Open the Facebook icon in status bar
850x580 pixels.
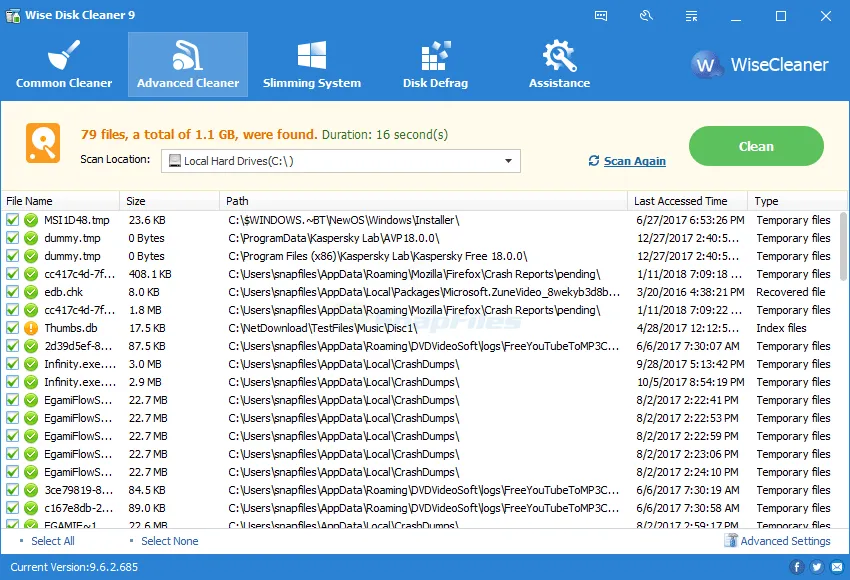click(x=796, y=567)
